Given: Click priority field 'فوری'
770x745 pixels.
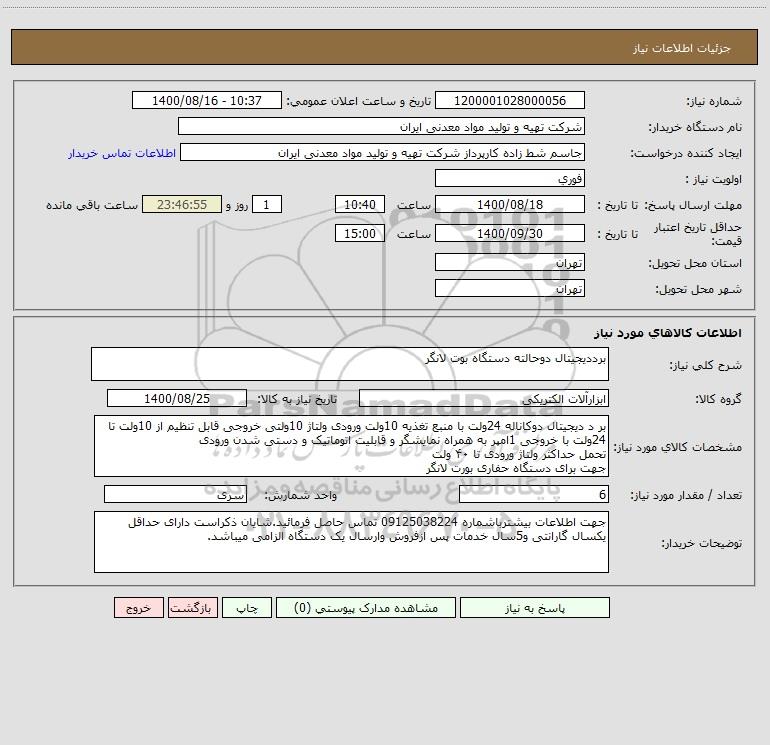Looking at the screenshot, I should click(510, 178).
